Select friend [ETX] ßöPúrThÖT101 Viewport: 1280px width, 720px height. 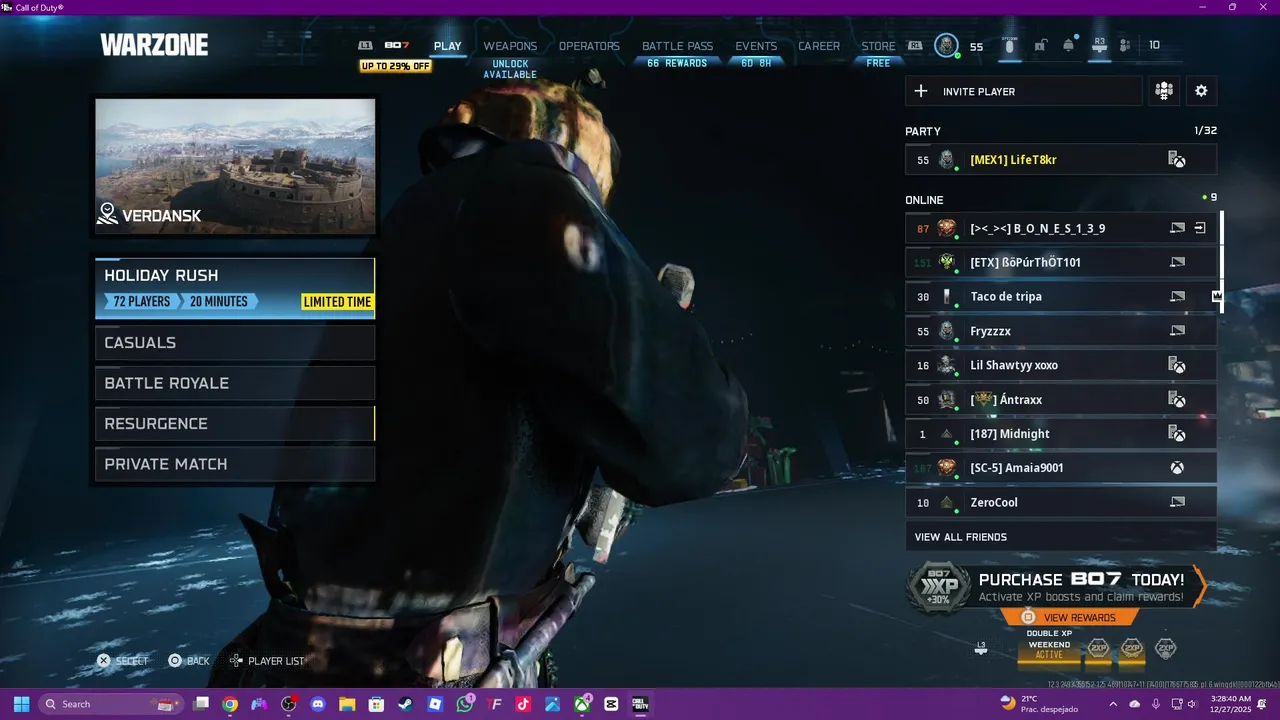coord(1061,262)
